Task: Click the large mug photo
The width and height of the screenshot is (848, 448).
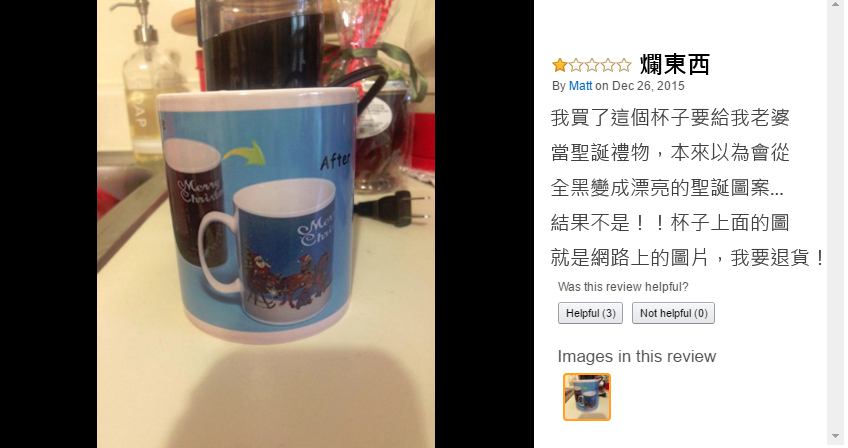Action: pyautogui.click(x=266, y=224)
